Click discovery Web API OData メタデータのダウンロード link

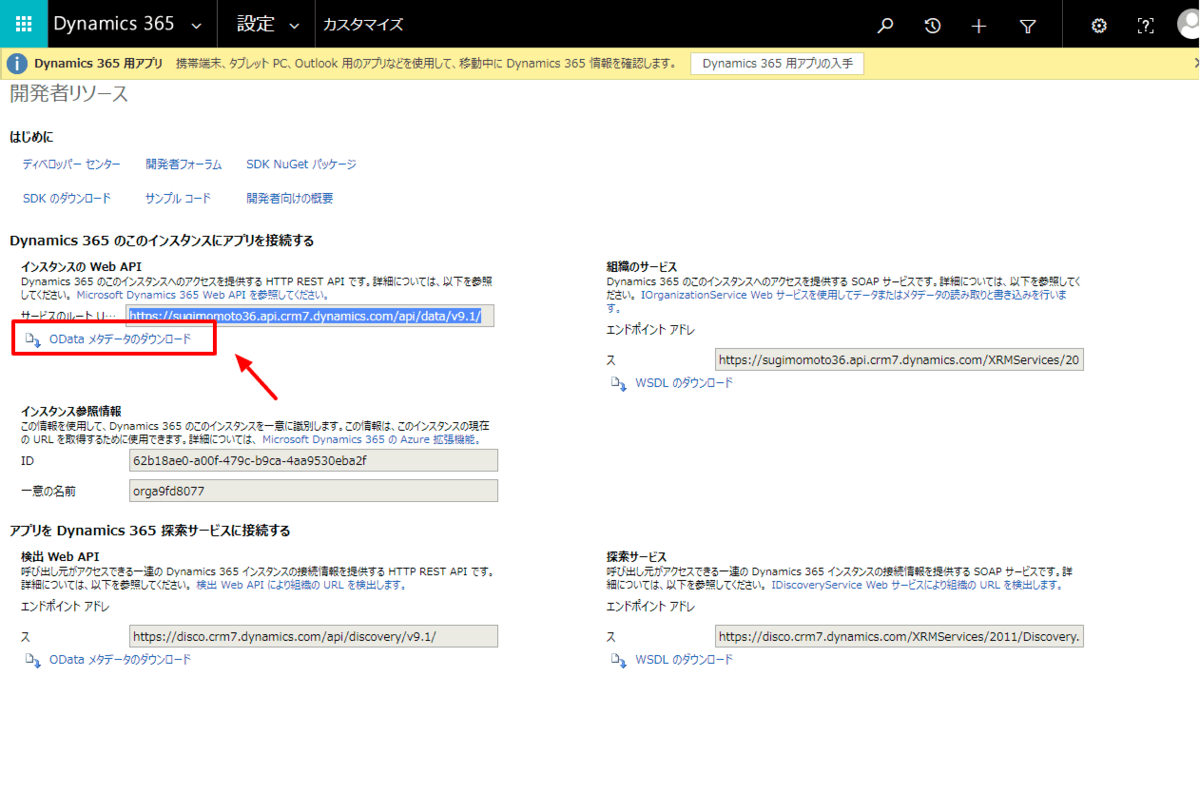(120, 660)
